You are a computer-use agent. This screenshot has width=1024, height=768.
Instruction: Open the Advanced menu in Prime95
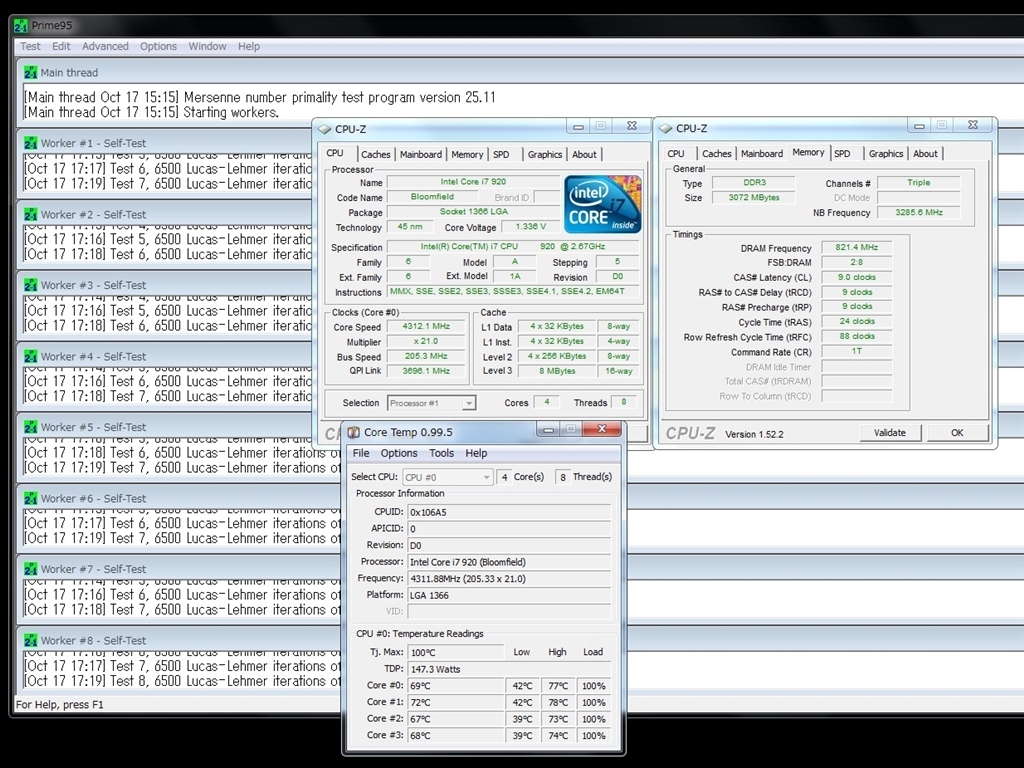pos(105,46)
